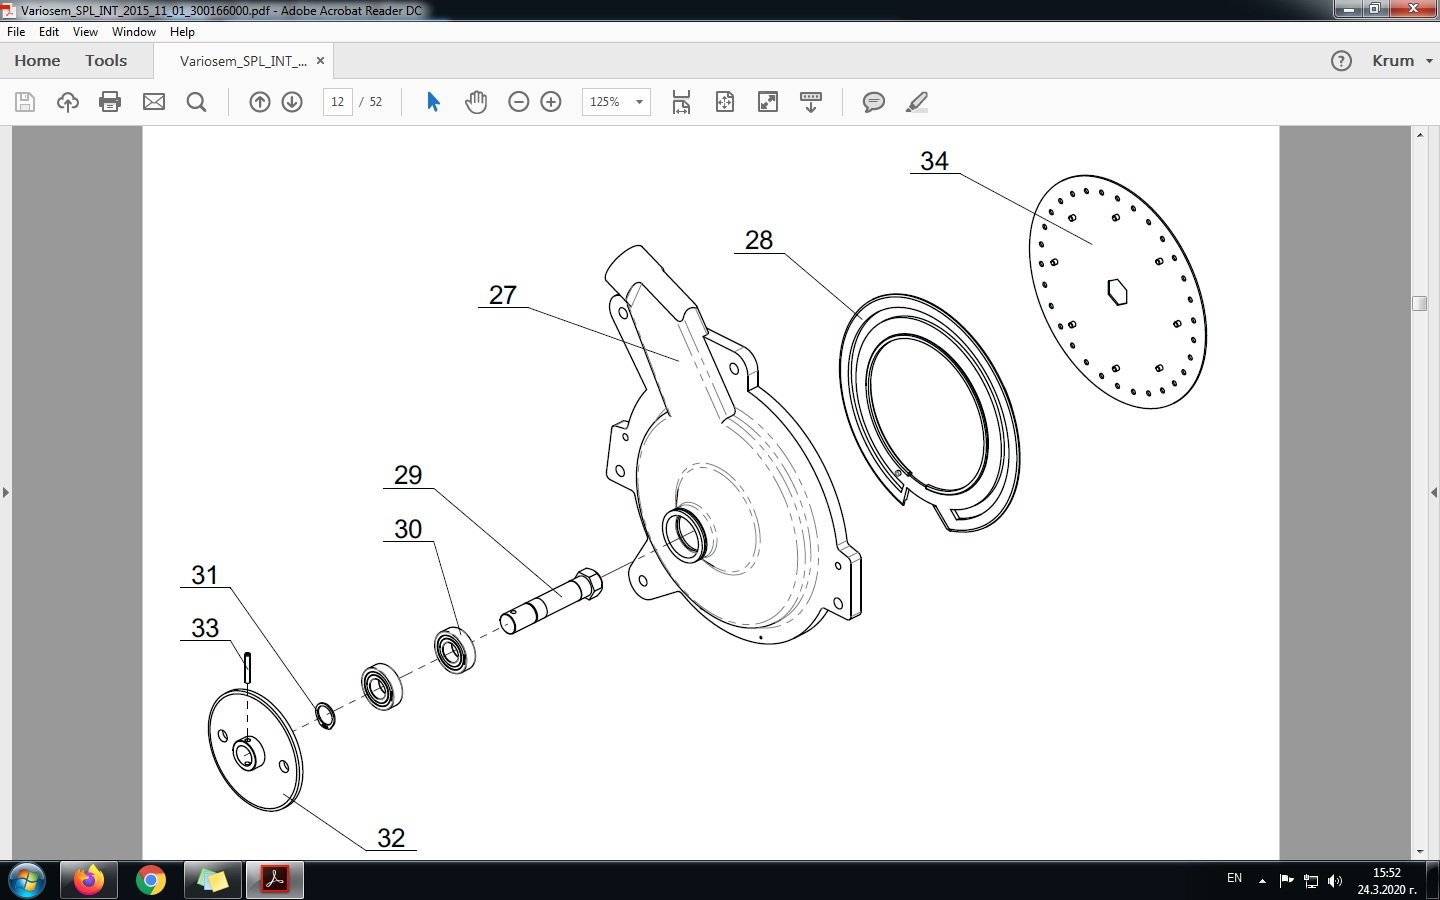Click the page number input field
Screen dimensions: 1440x900
tap(338, 102)
